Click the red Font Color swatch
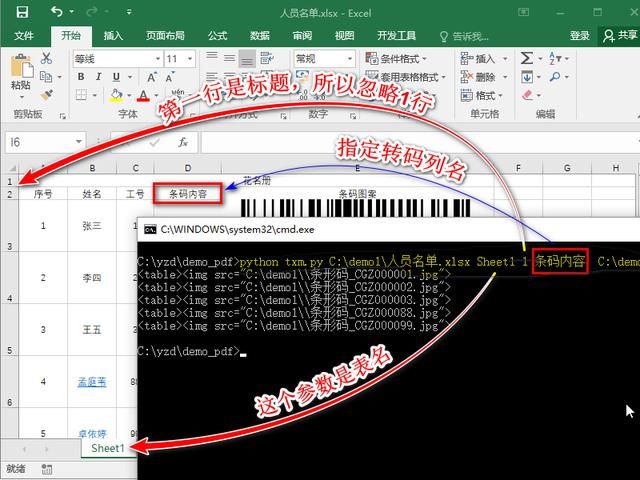 pyautogui.click(x=143, y=96)
